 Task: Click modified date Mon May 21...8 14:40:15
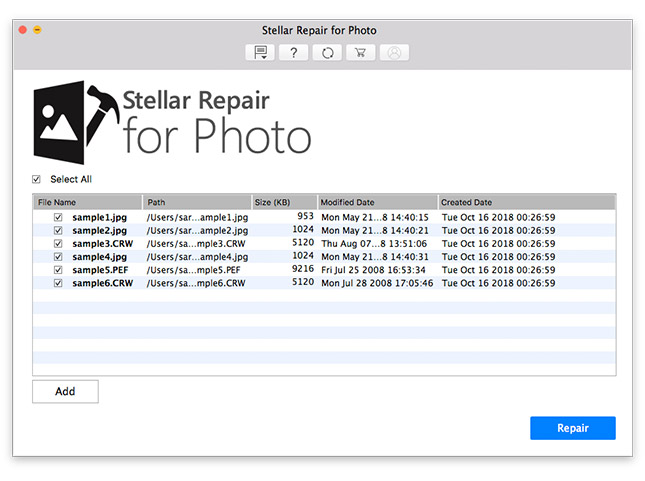375,217
